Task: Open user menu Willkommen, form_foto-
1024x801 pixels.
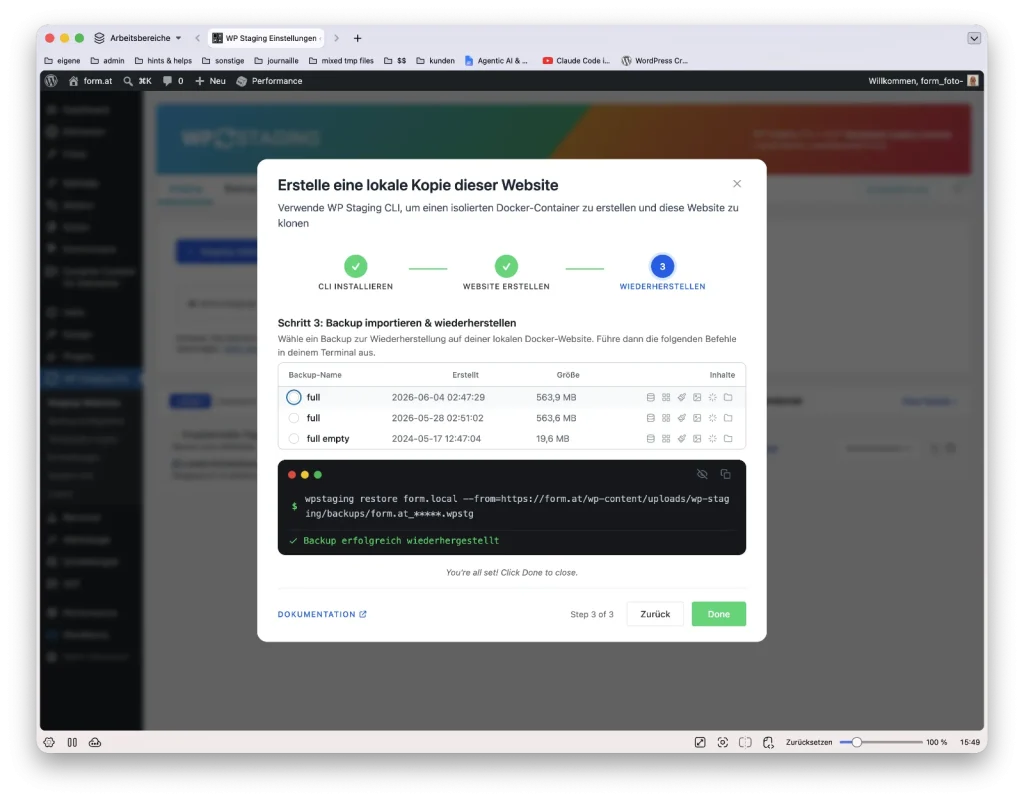Action: (923, 81)
